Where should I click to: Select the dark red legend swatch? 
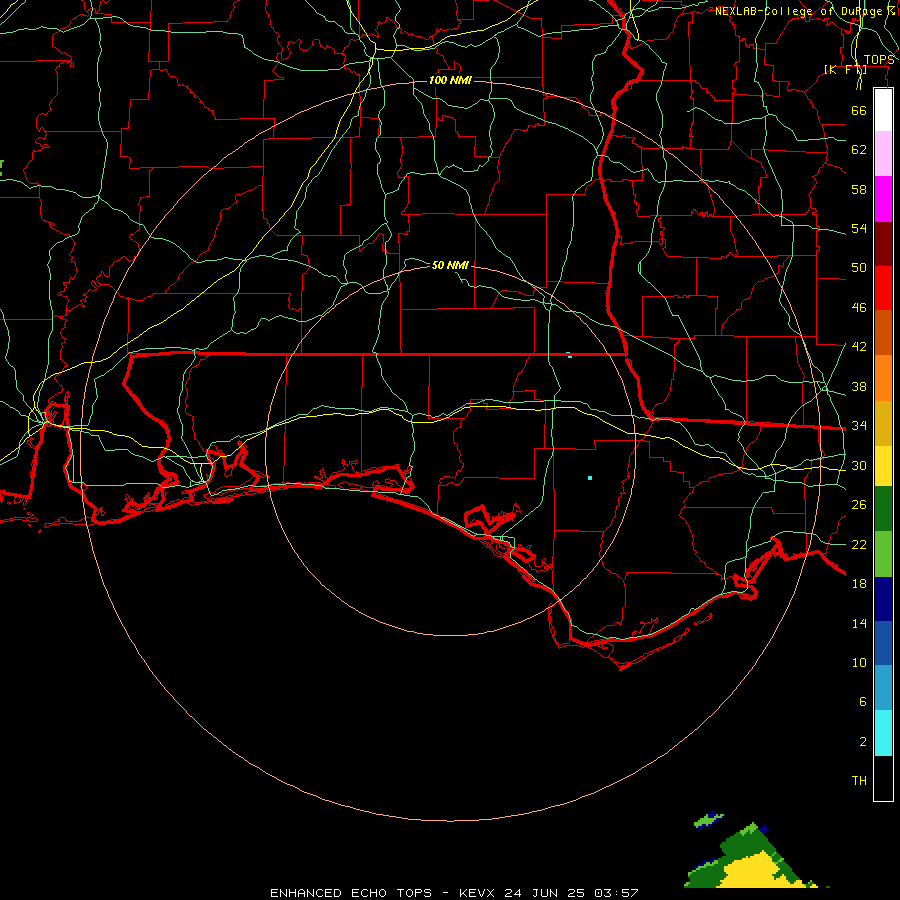click(883, 244)
